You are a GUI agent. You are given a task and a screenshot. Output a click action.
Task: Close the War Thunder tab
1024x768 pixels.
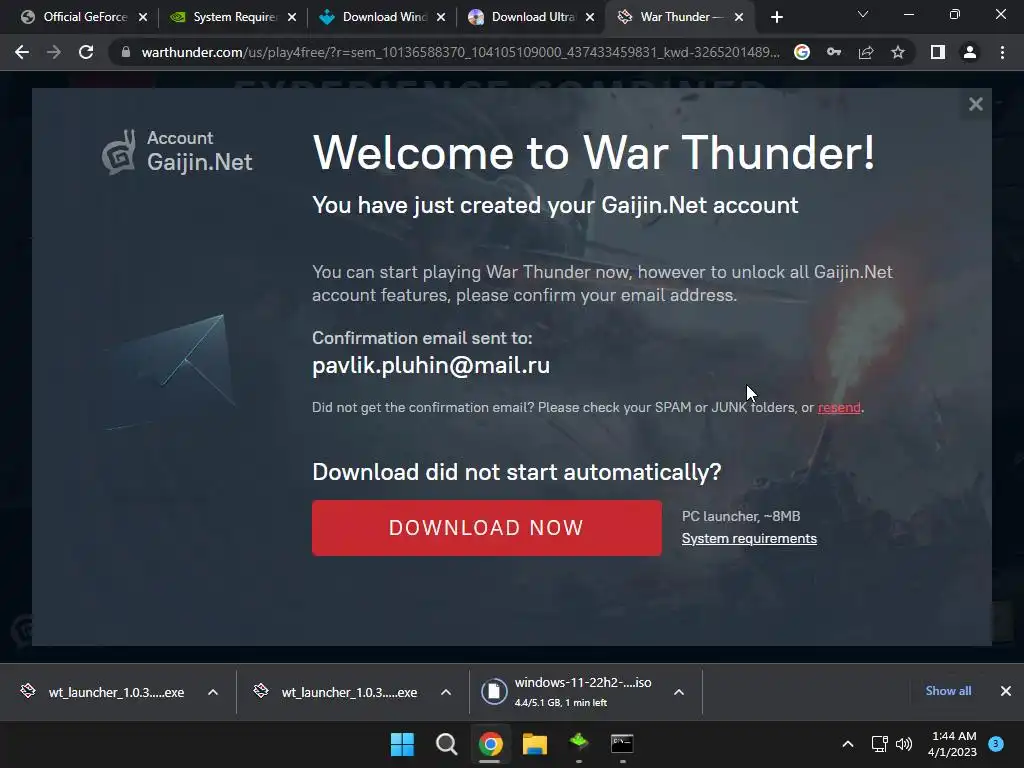(x=739, y=17)
